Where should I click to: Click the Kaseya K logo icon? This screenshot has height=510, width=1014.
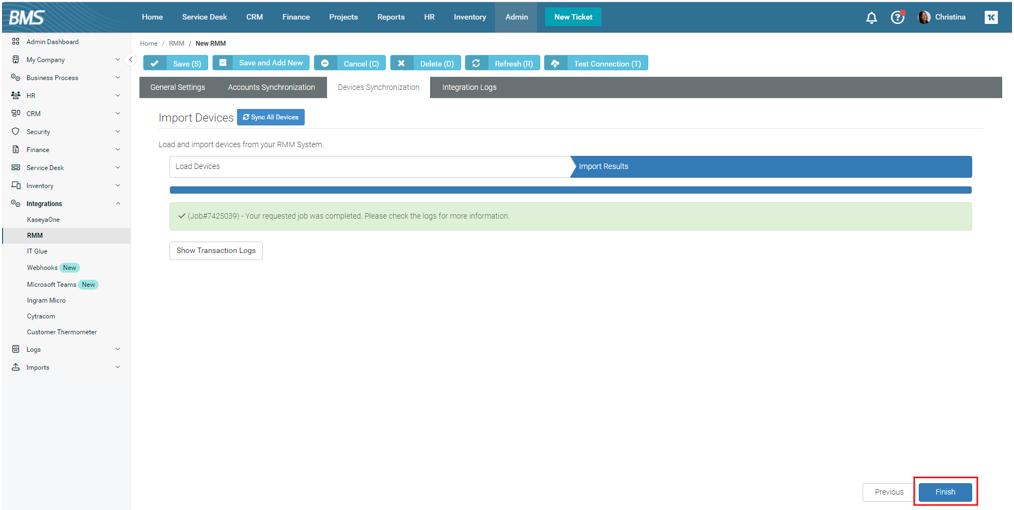coord(990,17)
